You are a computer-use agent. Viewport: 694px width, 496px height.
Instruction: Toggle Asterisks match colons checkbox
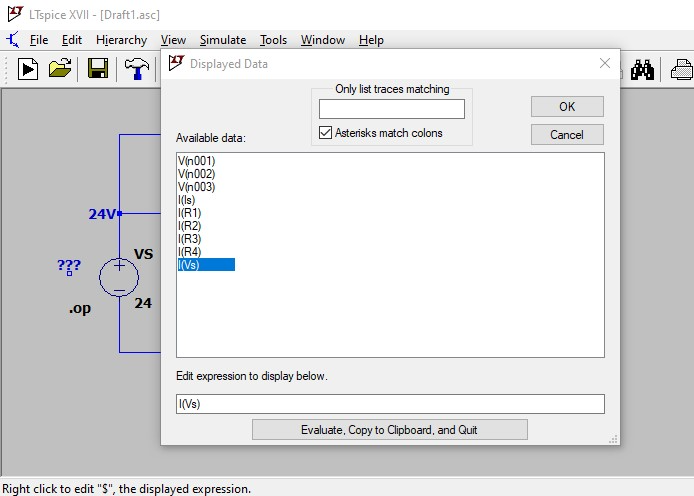pos(325,132)
